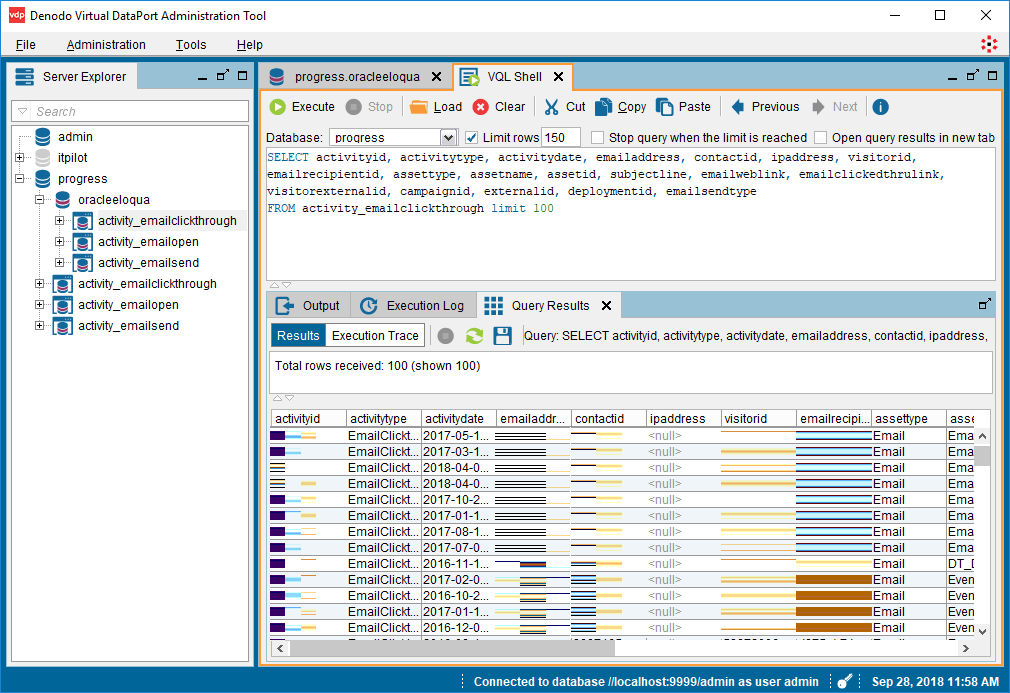Viewport: 1010px width, 693px height.
Task: Uncheck the Limit rows checkbox
Action: click(473, 138)
